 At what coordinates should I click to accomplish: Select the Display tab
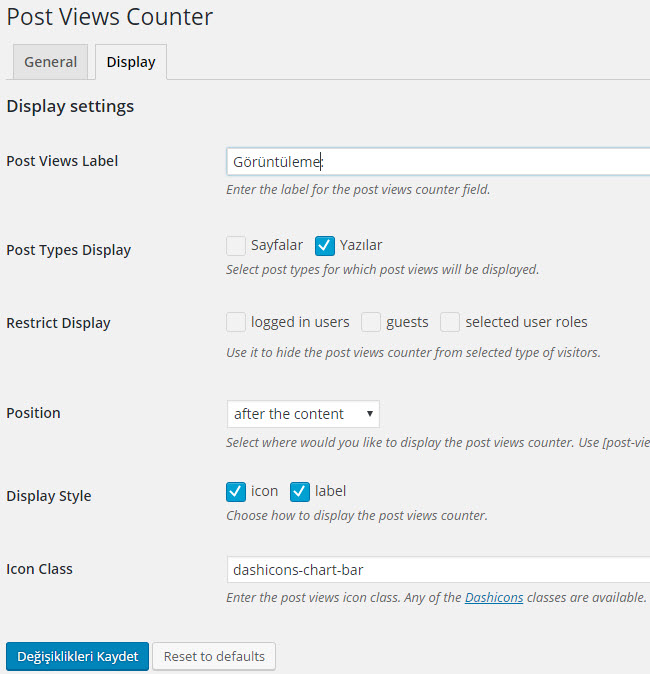(x=131, y=62)
